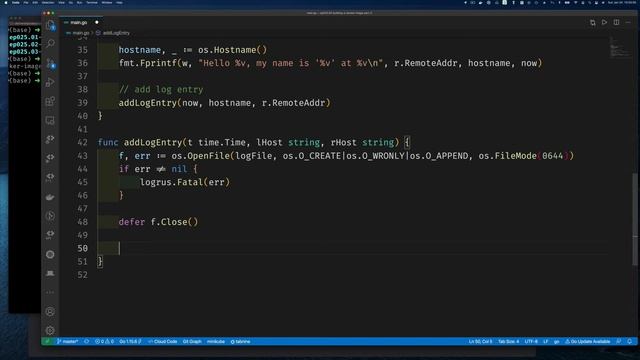Click the addLogEntry call on line 39
The width and height of the screenshot is (640, 360).
pyautogui.click(x=224, y=103)
